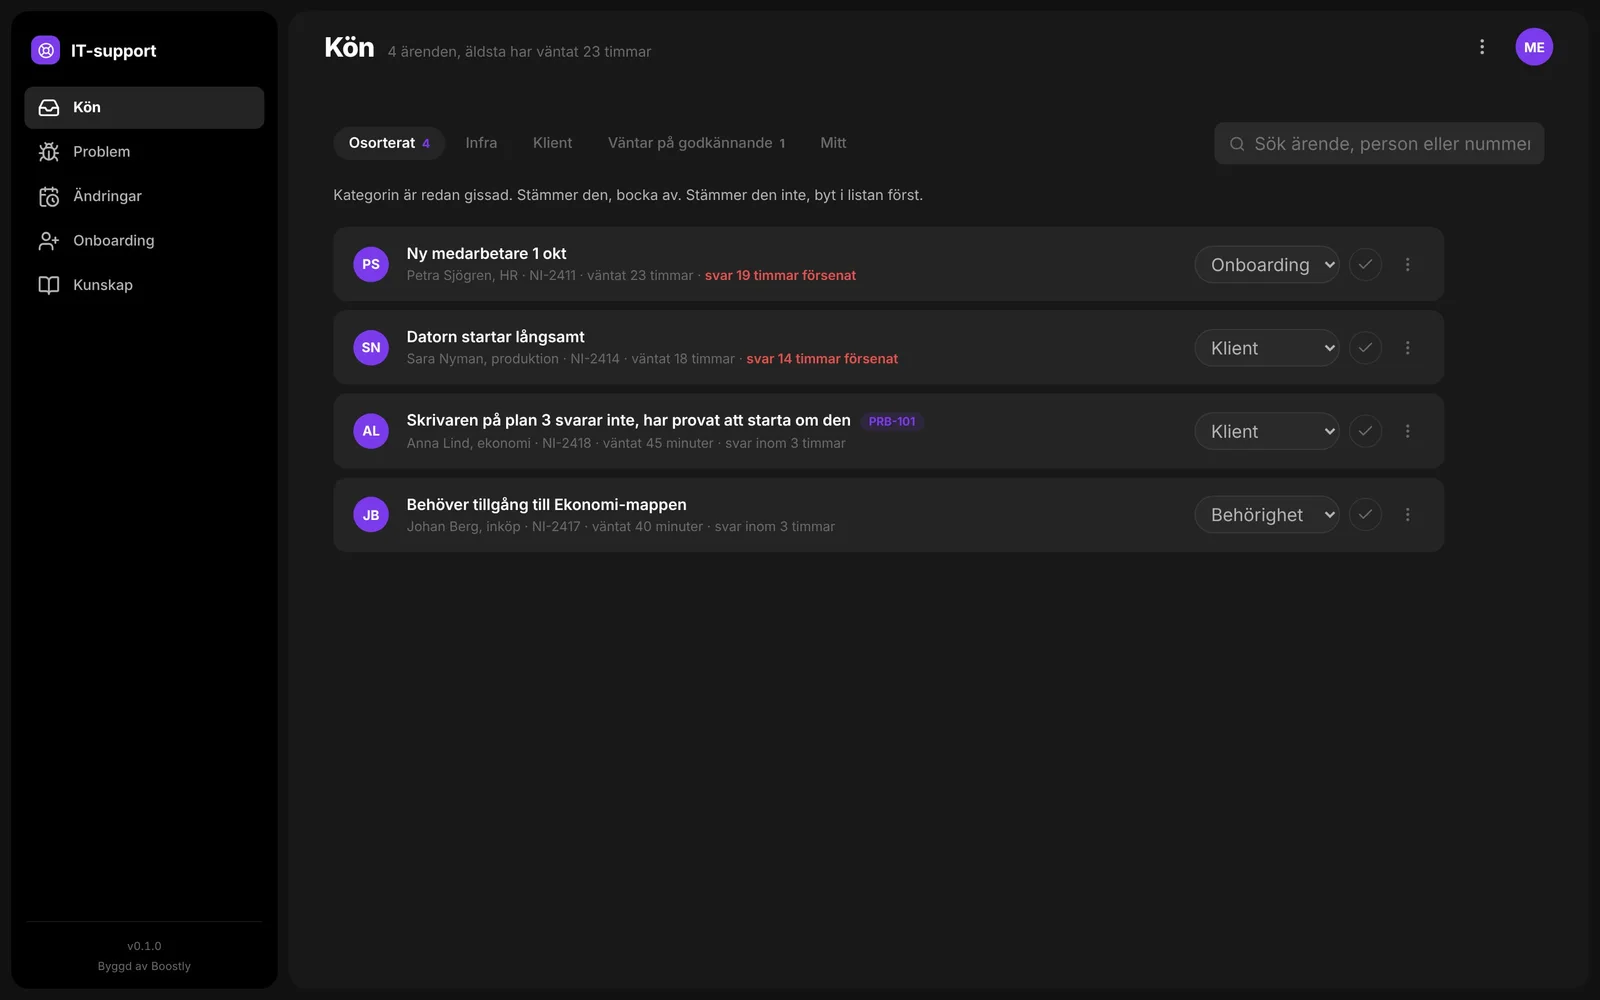Open the Problem section

pyautogui.click(x=144, y=152)
